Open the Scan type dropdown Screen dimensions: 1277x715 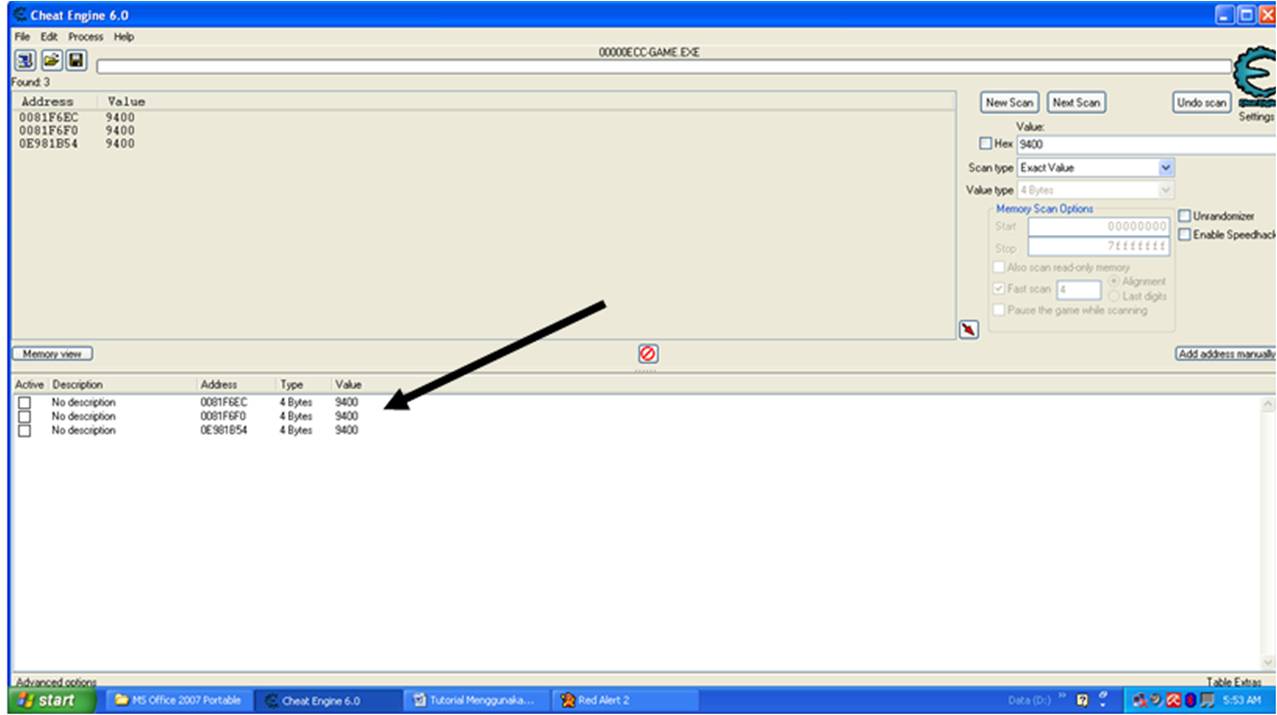pos(1166,168)
